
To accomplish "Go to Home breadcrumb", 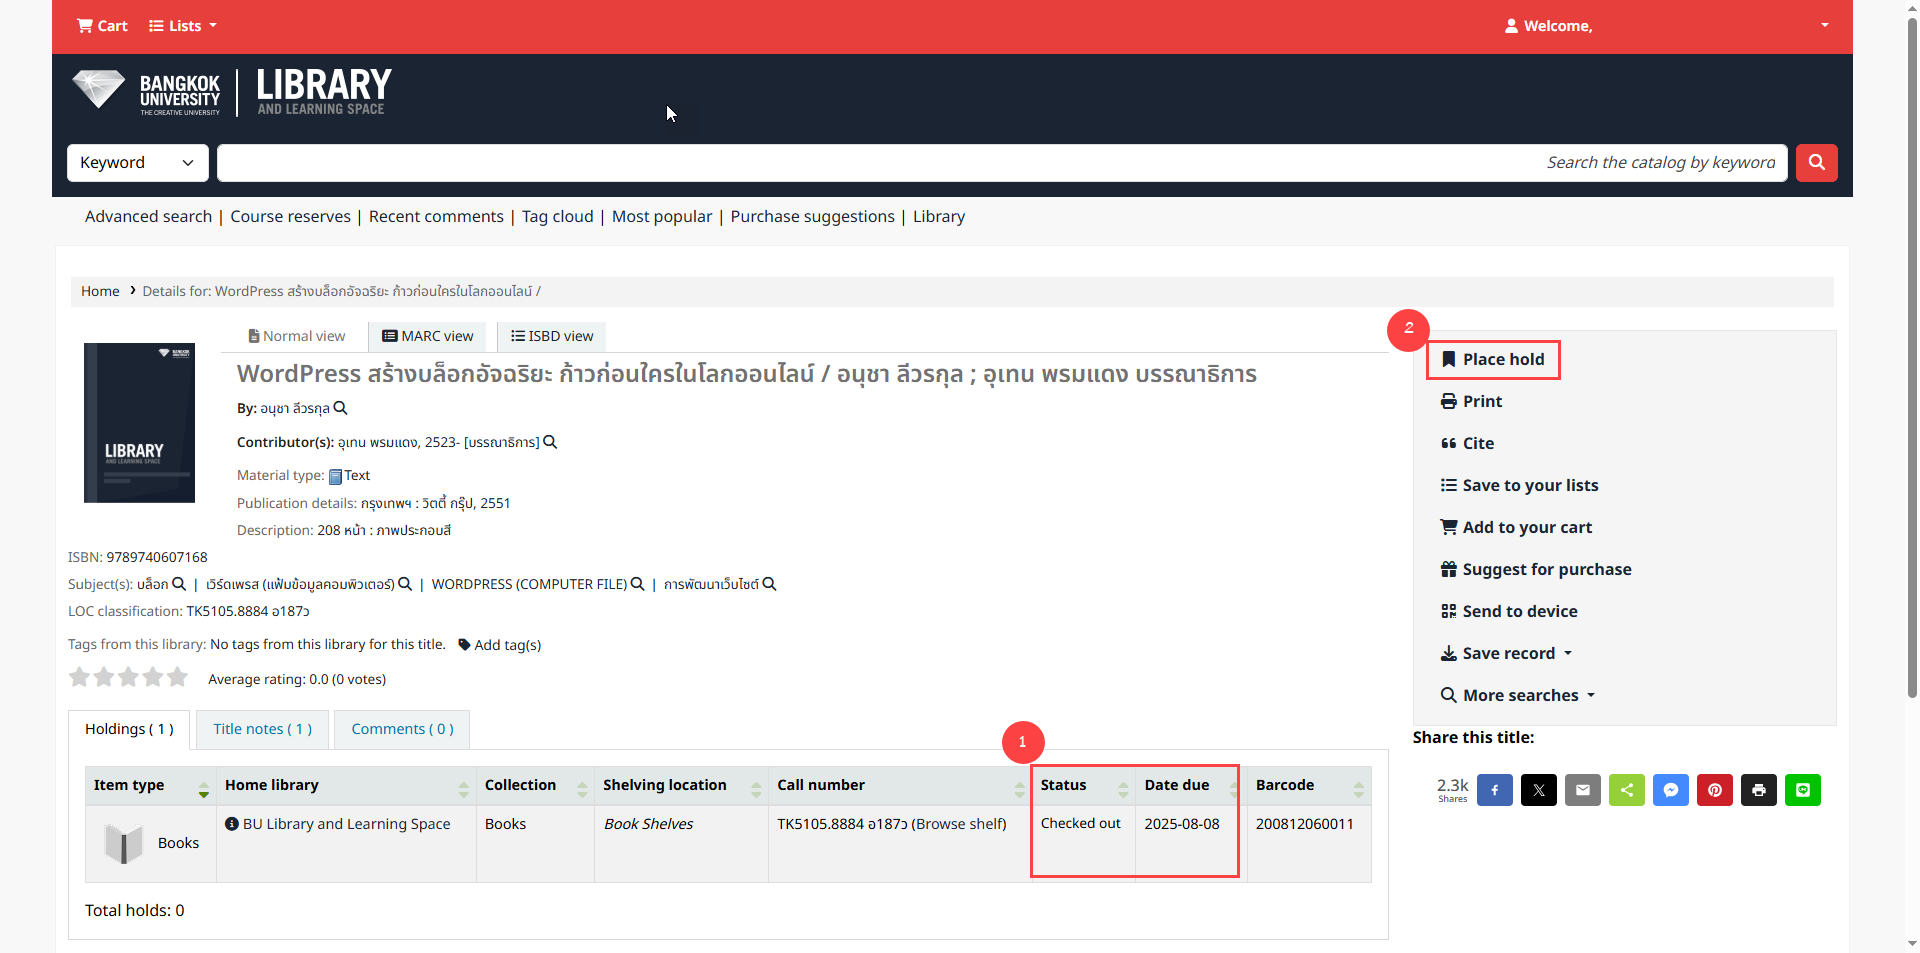I will point(100,291).
